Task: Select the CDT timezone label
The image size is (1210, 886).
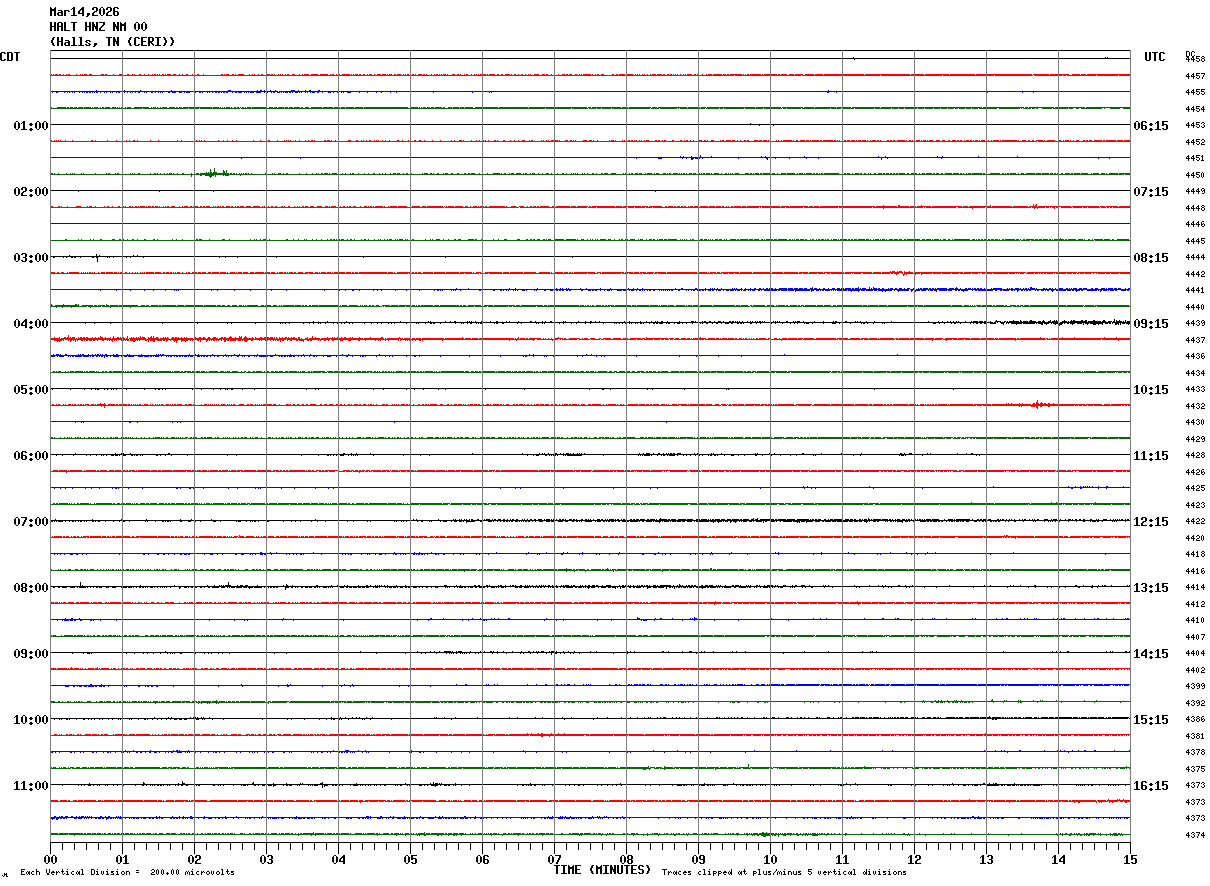Action: click(10, 57)
